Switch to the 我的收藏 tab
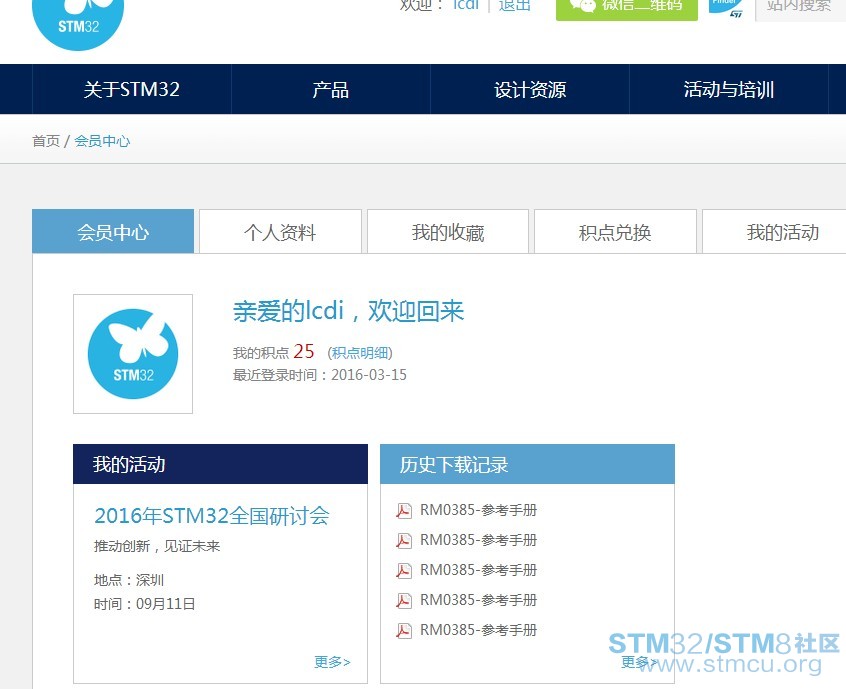Viewport: 846px width, 689px height. [x=448, y=231]
